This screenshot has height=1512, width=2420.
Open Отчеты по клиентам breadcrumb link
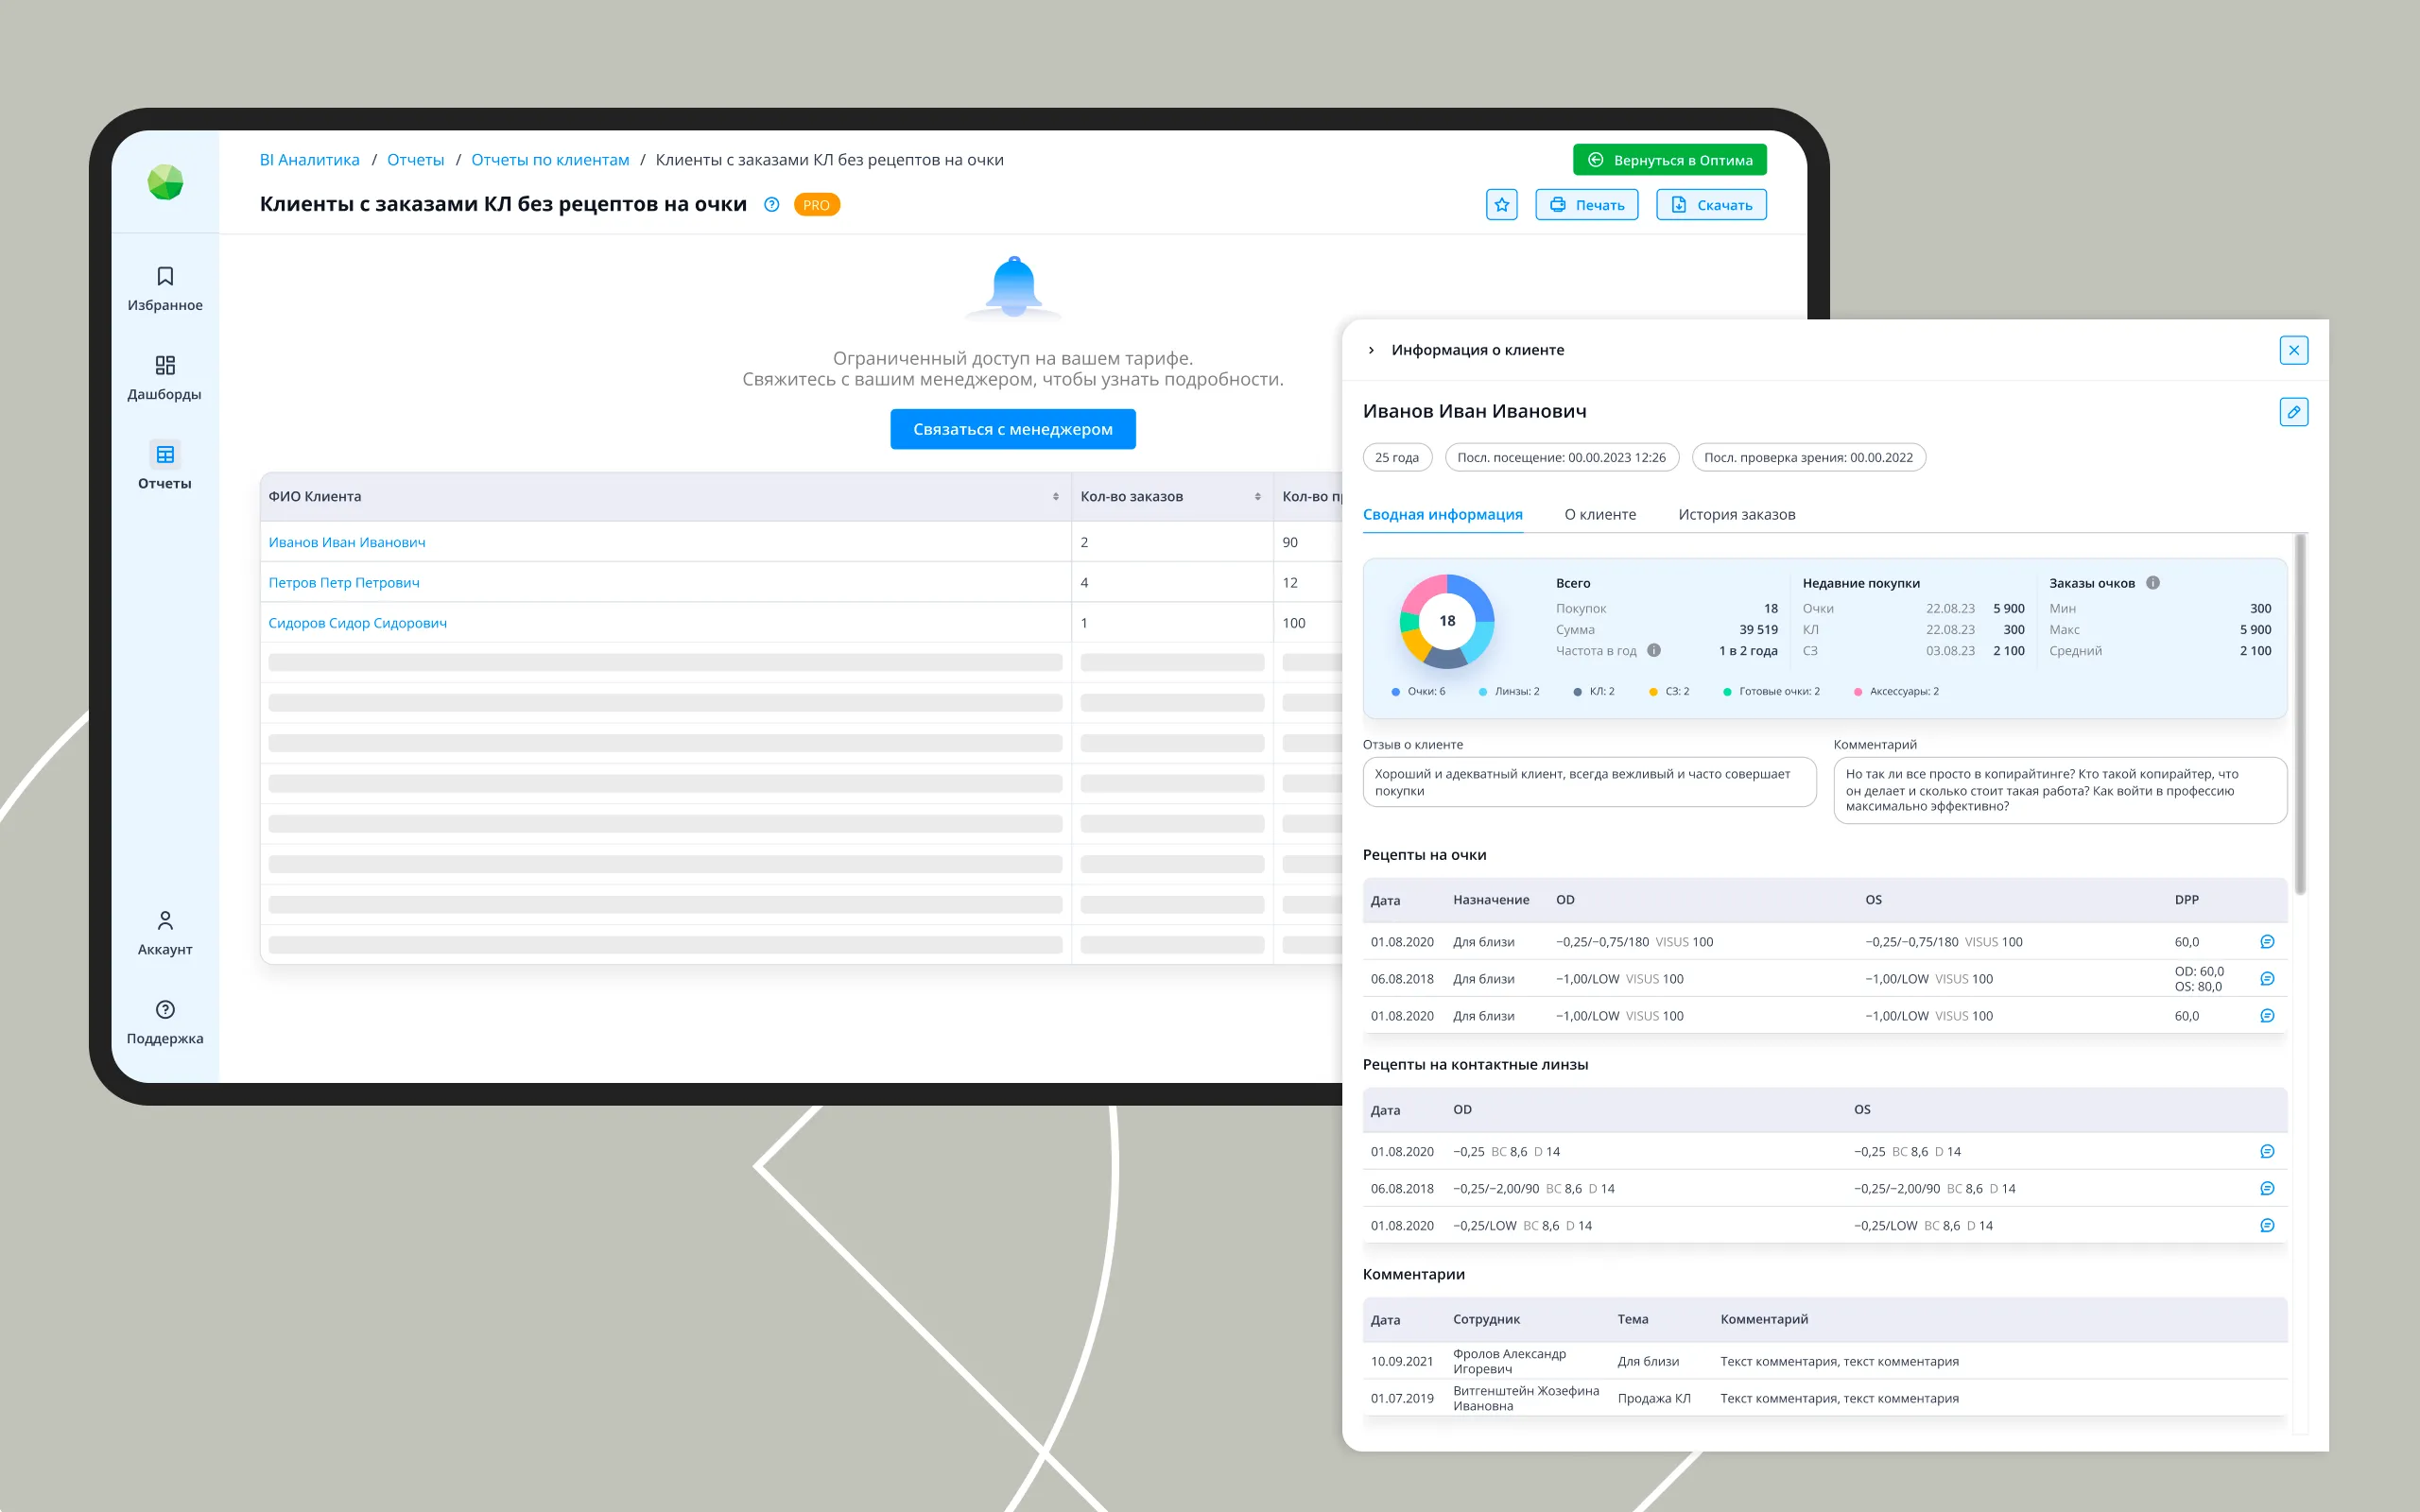550,160
